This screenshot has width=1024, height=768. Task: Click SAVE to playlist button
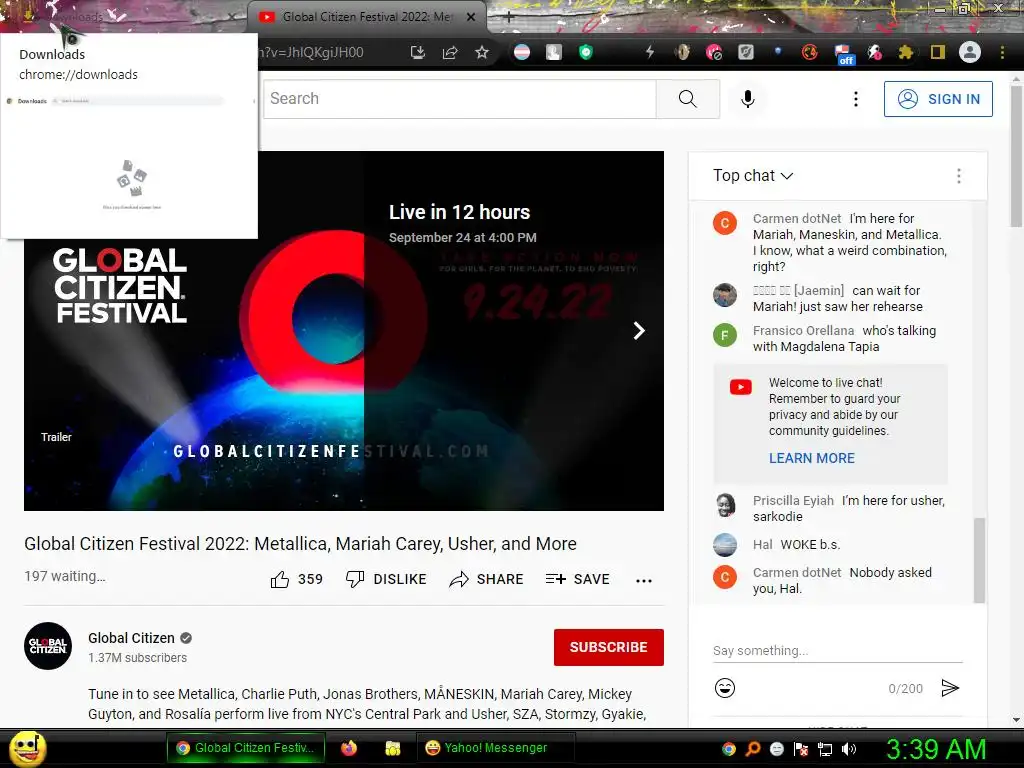(x=577, y=579)
